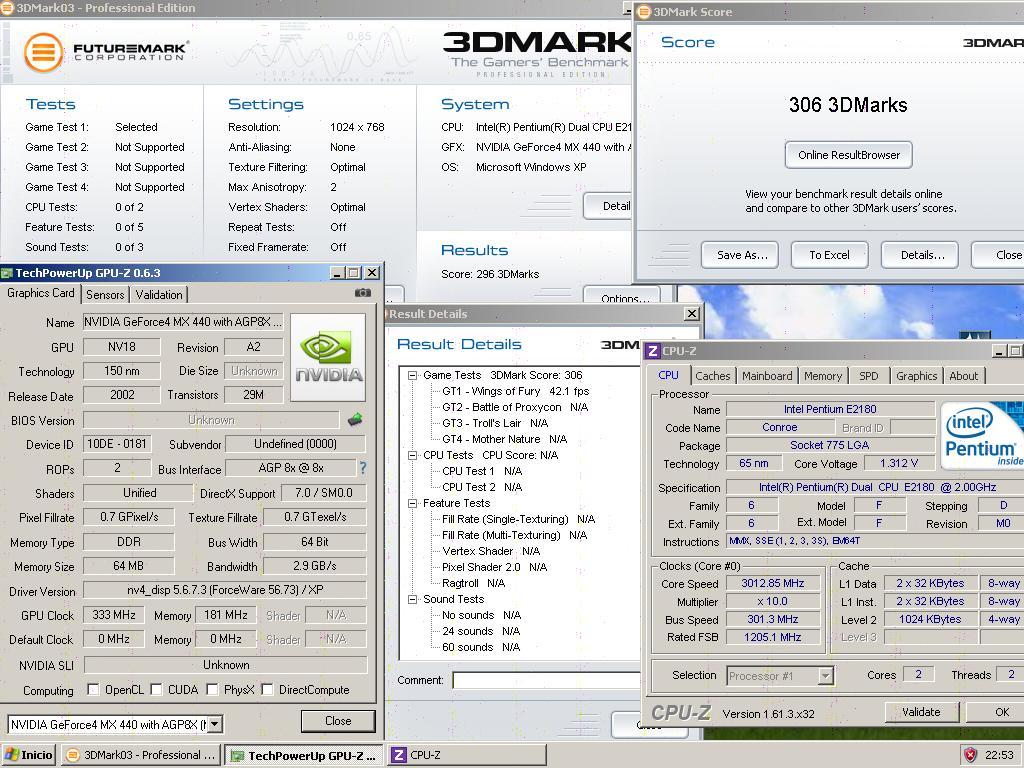Viewport: 1024px width, 768px height.
Task: Enable the OpenCL checkbox
Action: (x=93, y=690)
